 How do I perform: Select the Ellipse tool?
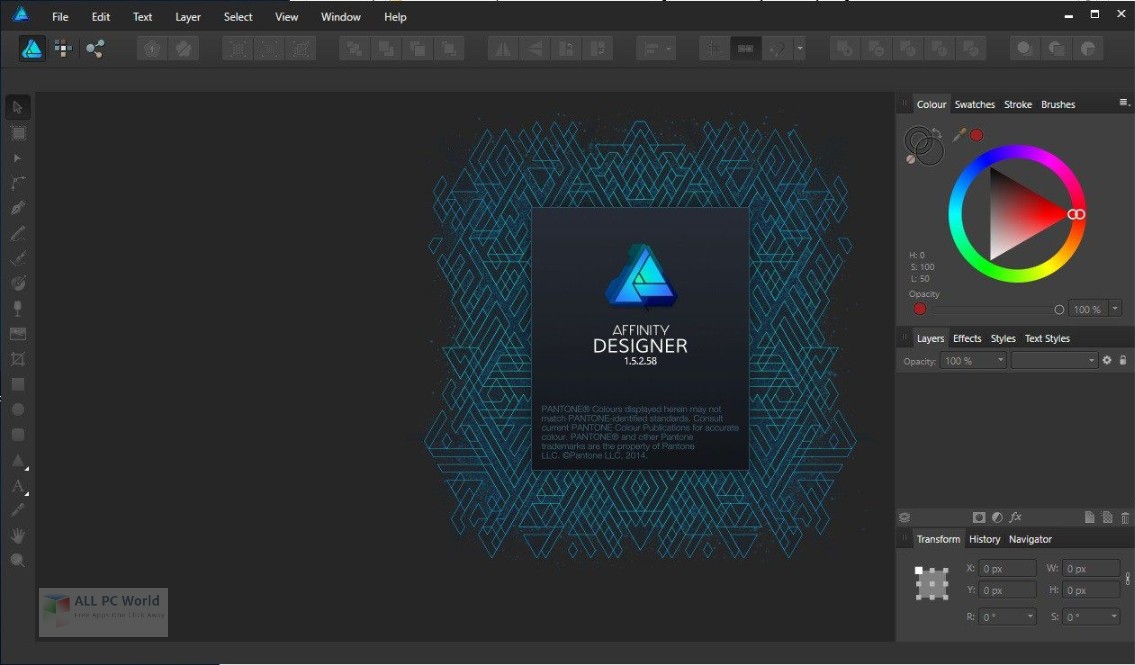pyautogui.click(x=18, y=410)
